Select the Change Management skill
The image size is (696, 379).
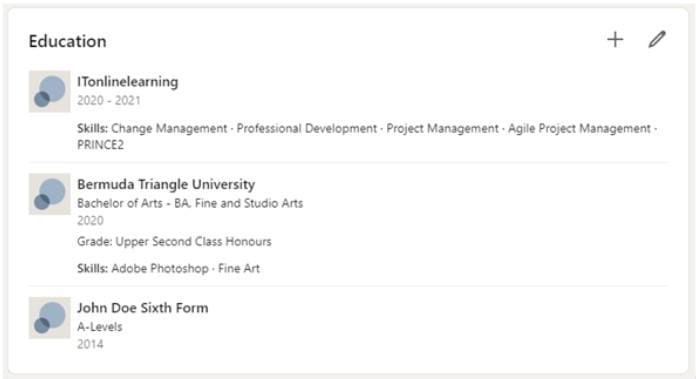pyautogui.click(x=169, y=129)
